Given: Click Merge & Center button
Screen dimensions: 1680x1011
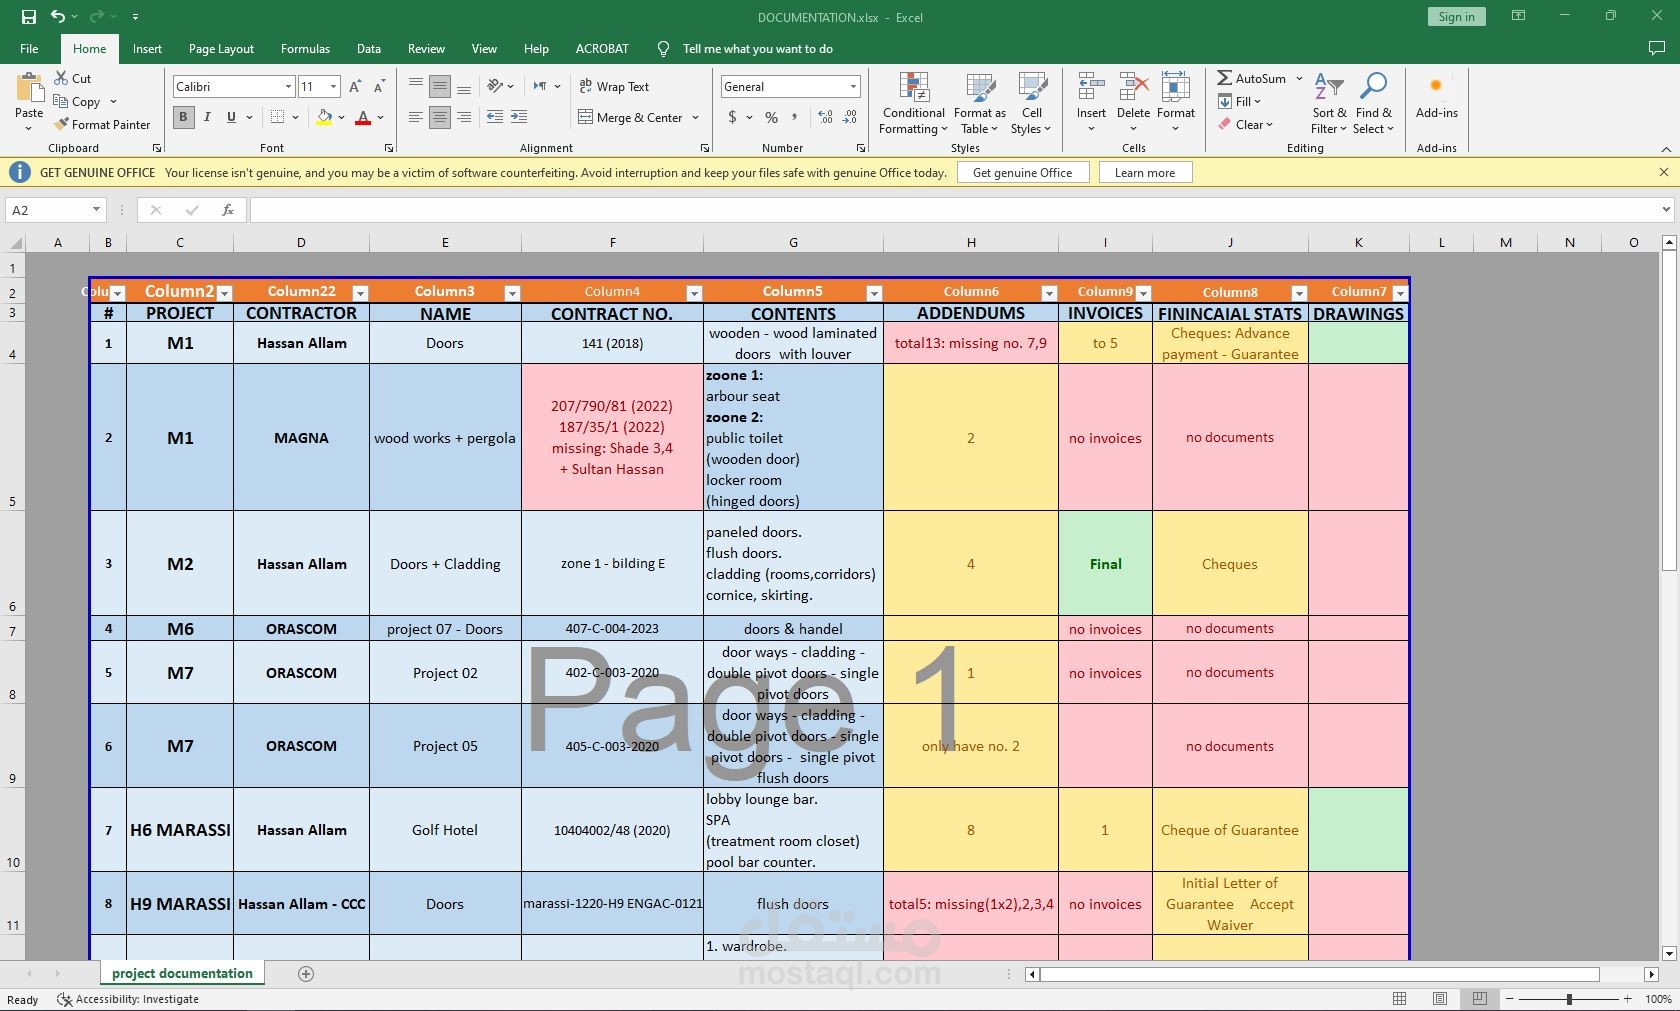Looking at the screenshot, I should pyautogui.click(x=631, y=117).
